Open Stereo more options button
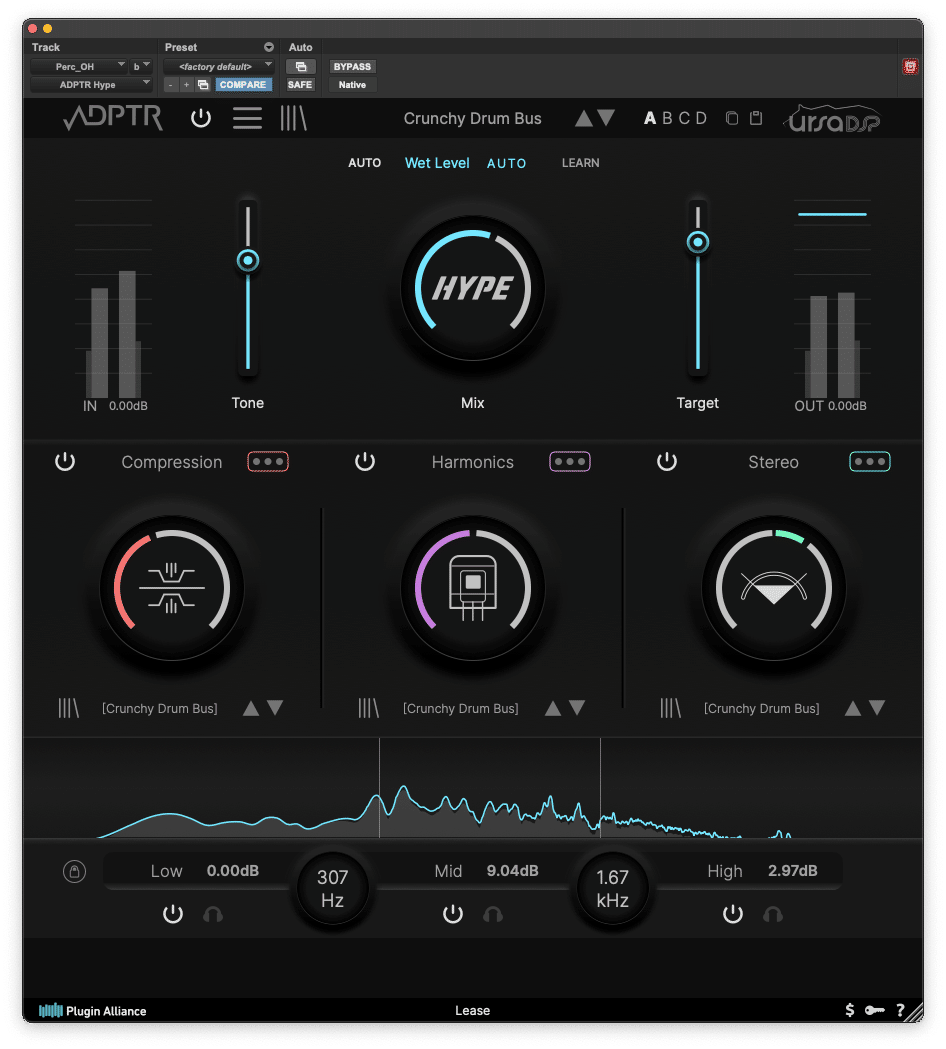 click(870, 462)
